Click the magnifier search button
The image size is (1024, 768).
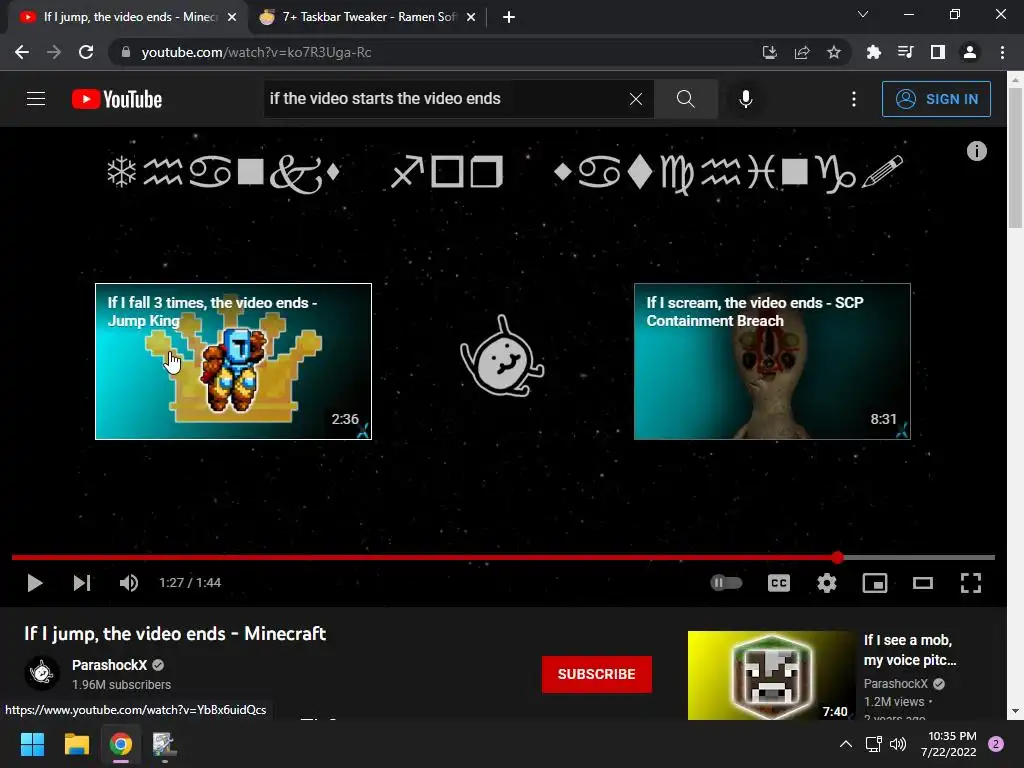[x=686, y=99]
